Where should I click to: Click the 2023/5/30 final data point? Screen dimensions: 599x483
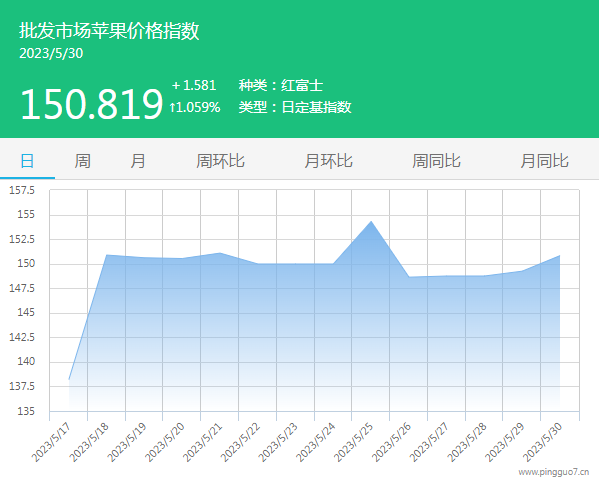pyautogui.click(x=560, y=255)
